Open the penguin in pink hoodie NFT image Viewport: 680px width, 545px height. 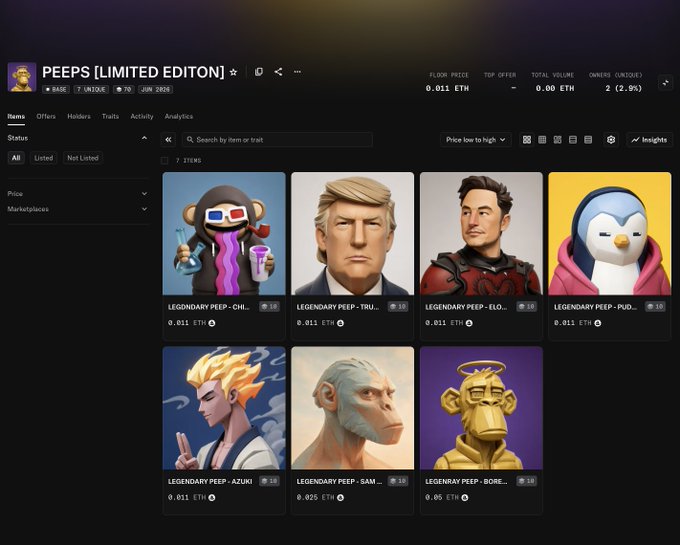click(610, 234)
